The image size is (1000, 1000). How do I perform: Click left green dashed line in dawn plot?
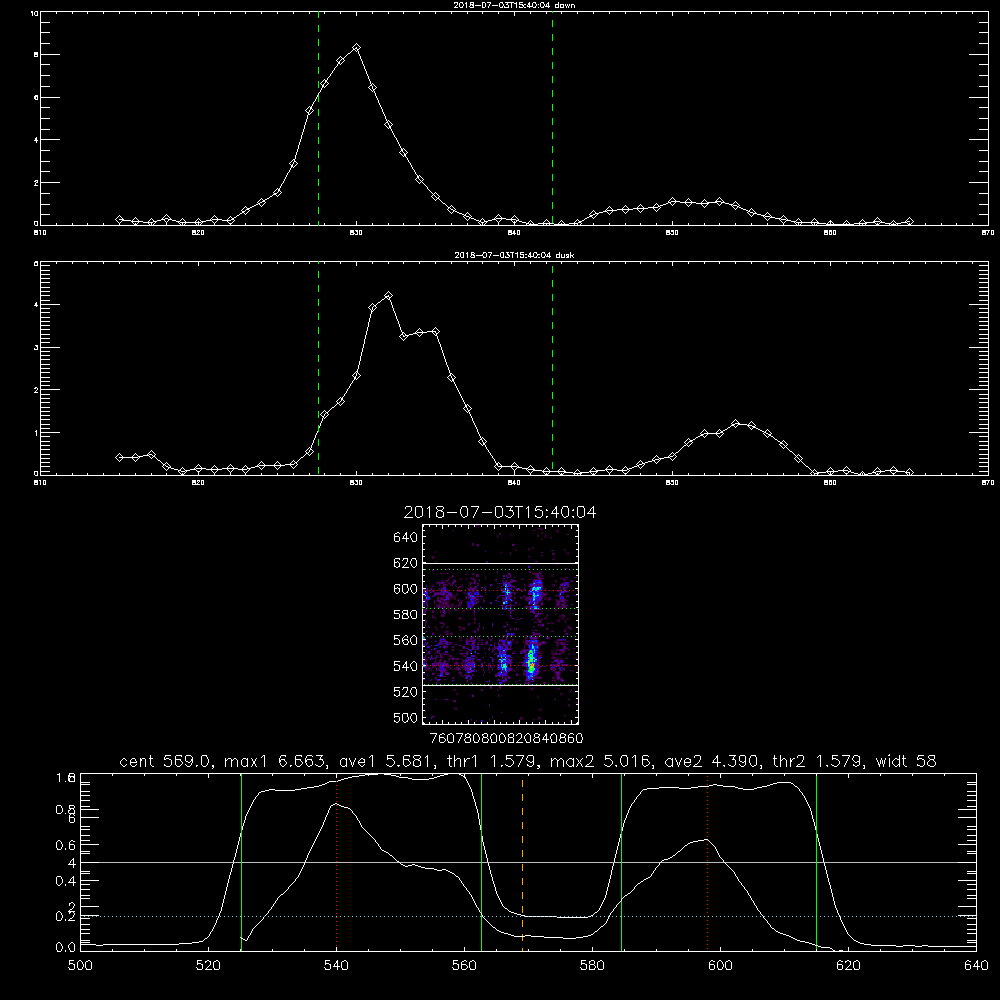[318, 119]
